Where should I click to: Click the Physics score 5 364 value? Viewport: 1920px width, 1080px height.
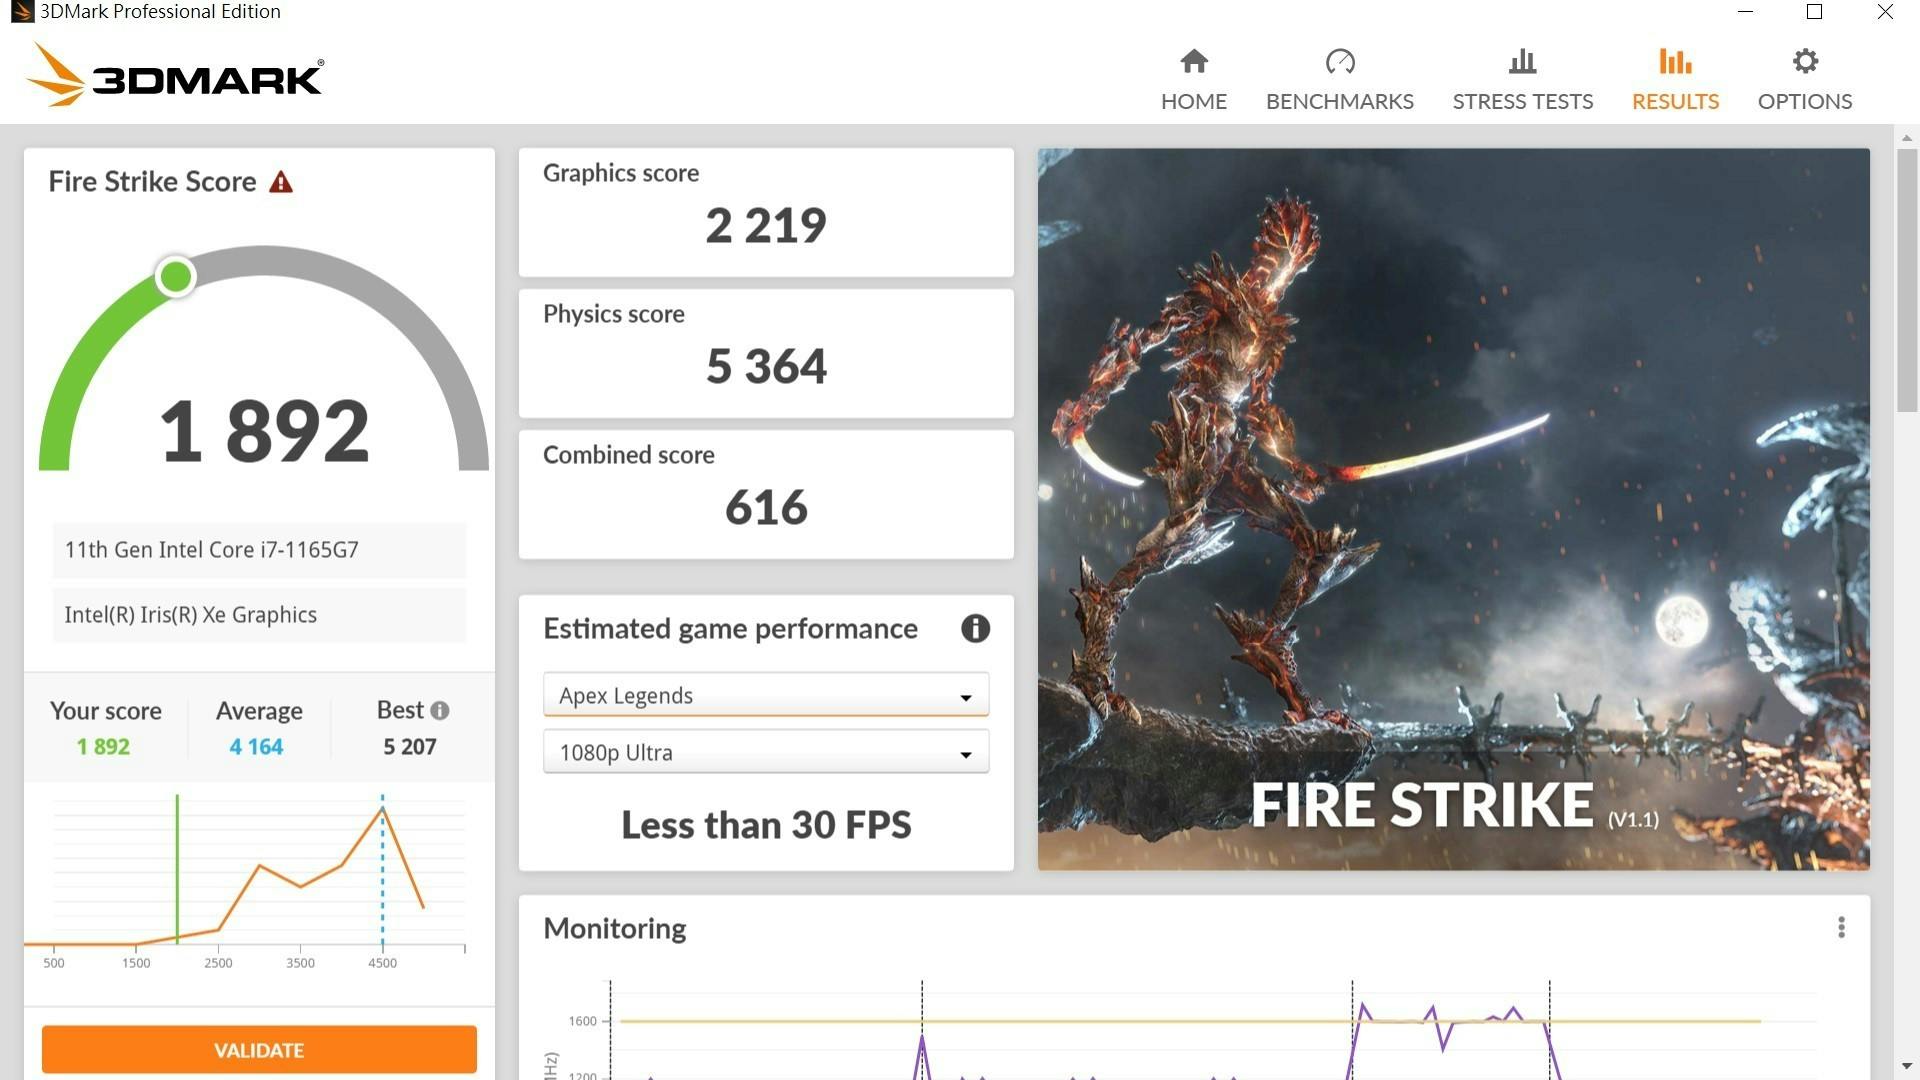(x=766, y=366)
